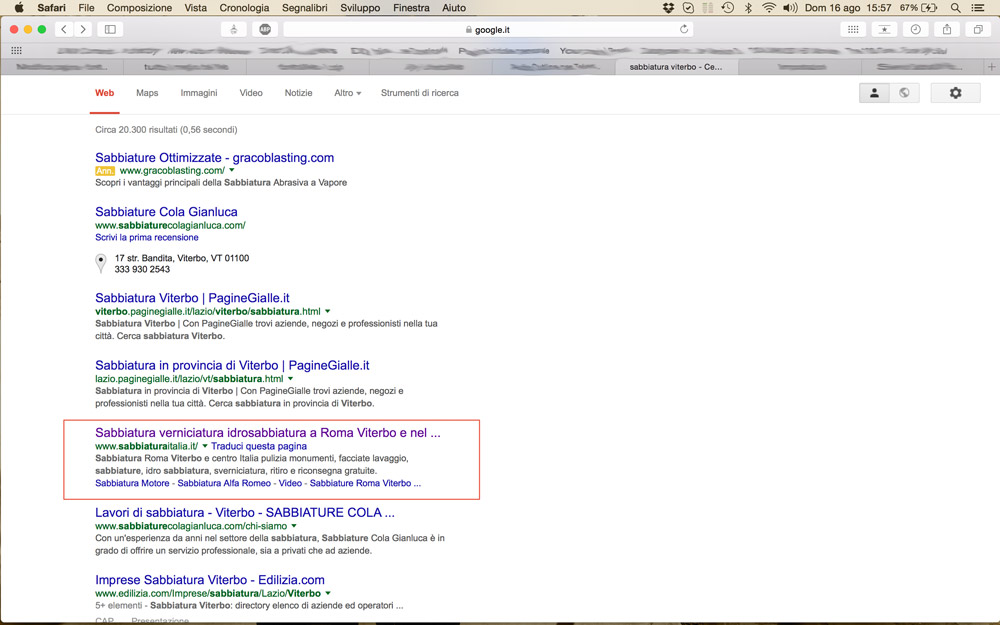Open 'Sabbiatura in provincia di Viterbo' result
This screenshot has height=625, width=1000.
[232, 365]
